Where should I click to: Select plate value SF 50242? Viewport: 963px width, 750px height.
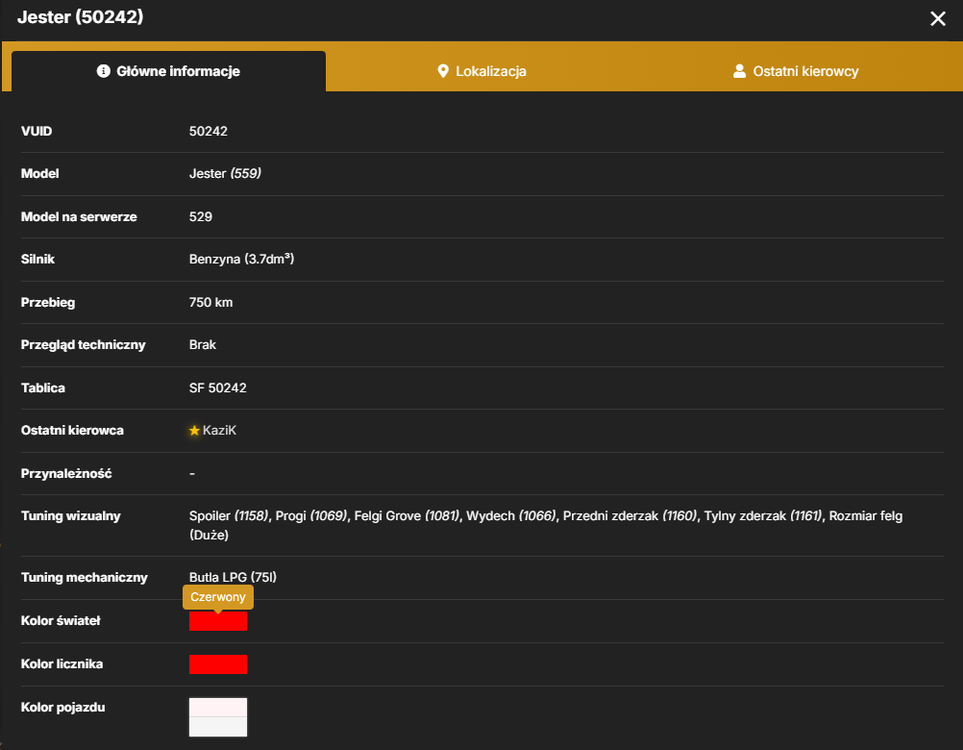pos(217,388)
